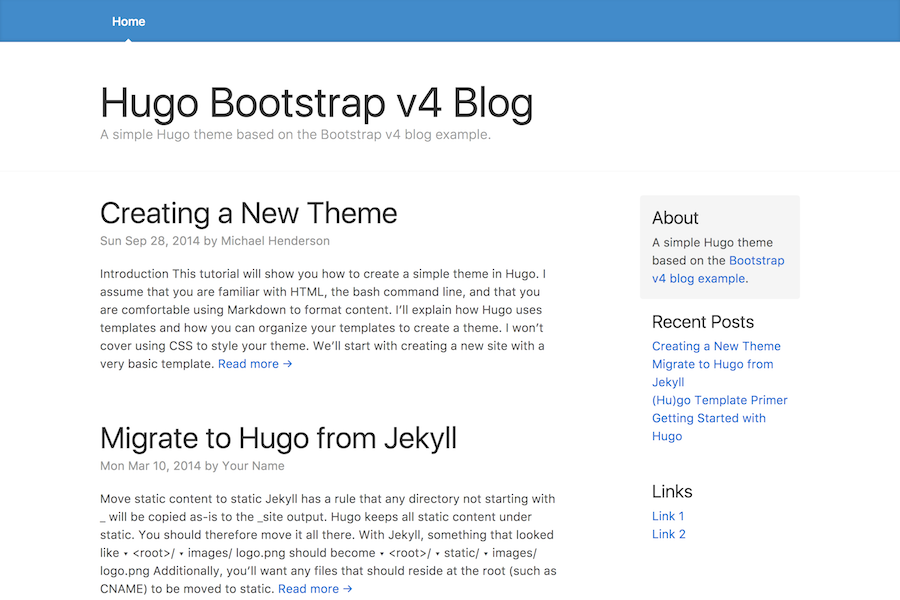Click the arrow icon after second Read more
Image resolution: width=900 pixels, height=600 pixels.
click(x=348, y=589)
